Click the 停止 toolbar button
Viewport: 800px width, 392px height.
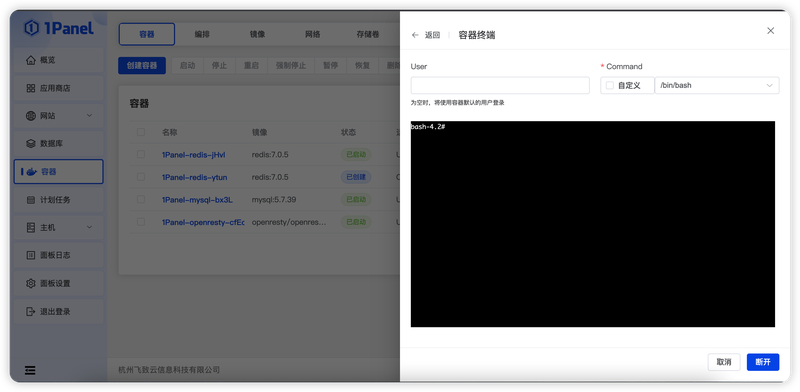(219, 66)
